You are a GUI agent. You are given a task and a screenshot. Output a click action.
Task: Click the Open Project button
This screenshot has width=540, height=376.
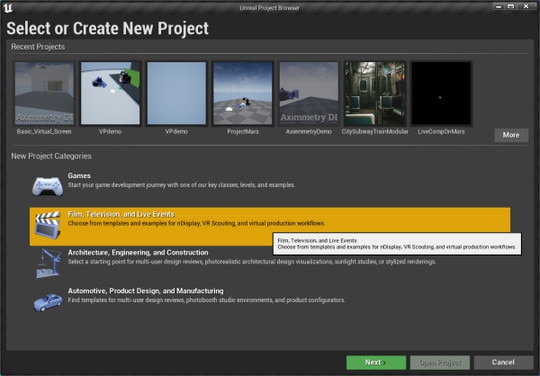[x=440, y=363]
